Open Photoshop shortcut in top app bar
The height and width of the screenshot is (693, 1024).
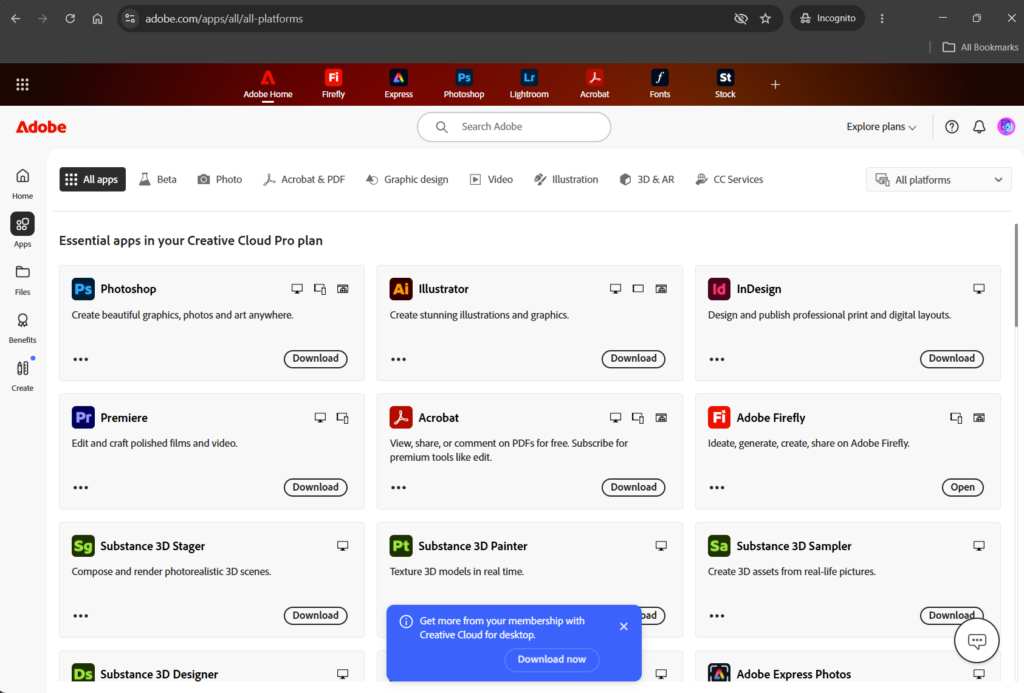click(x=464, y=84)
